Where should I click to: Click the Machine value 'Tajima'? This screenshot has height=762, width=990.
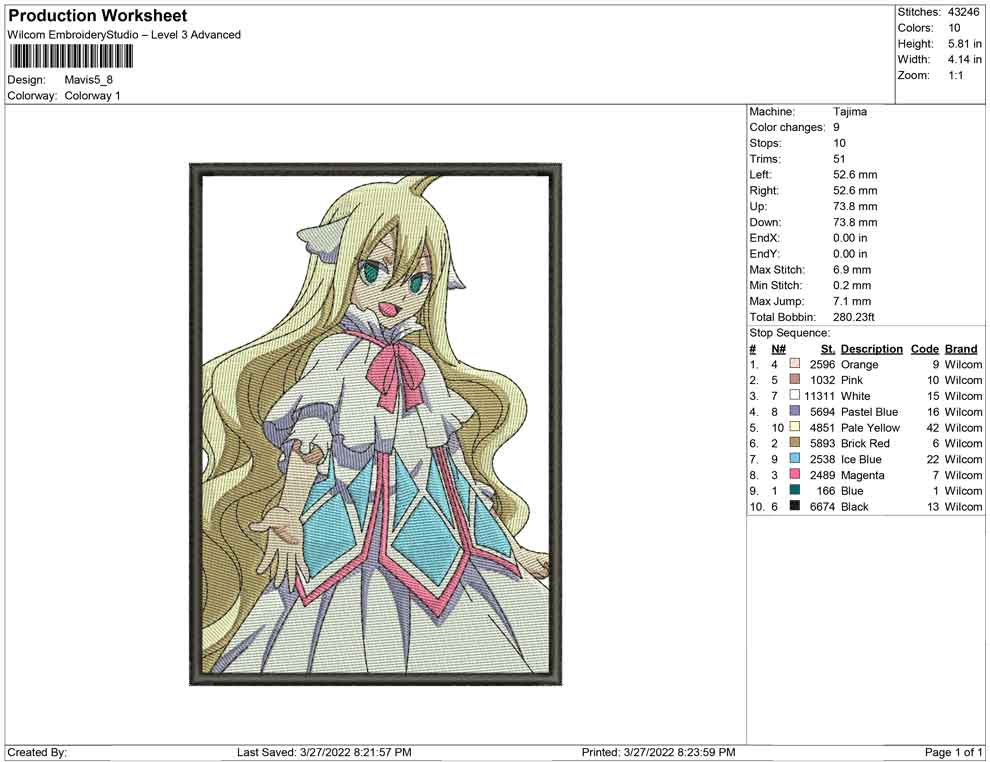pos(850,112)
